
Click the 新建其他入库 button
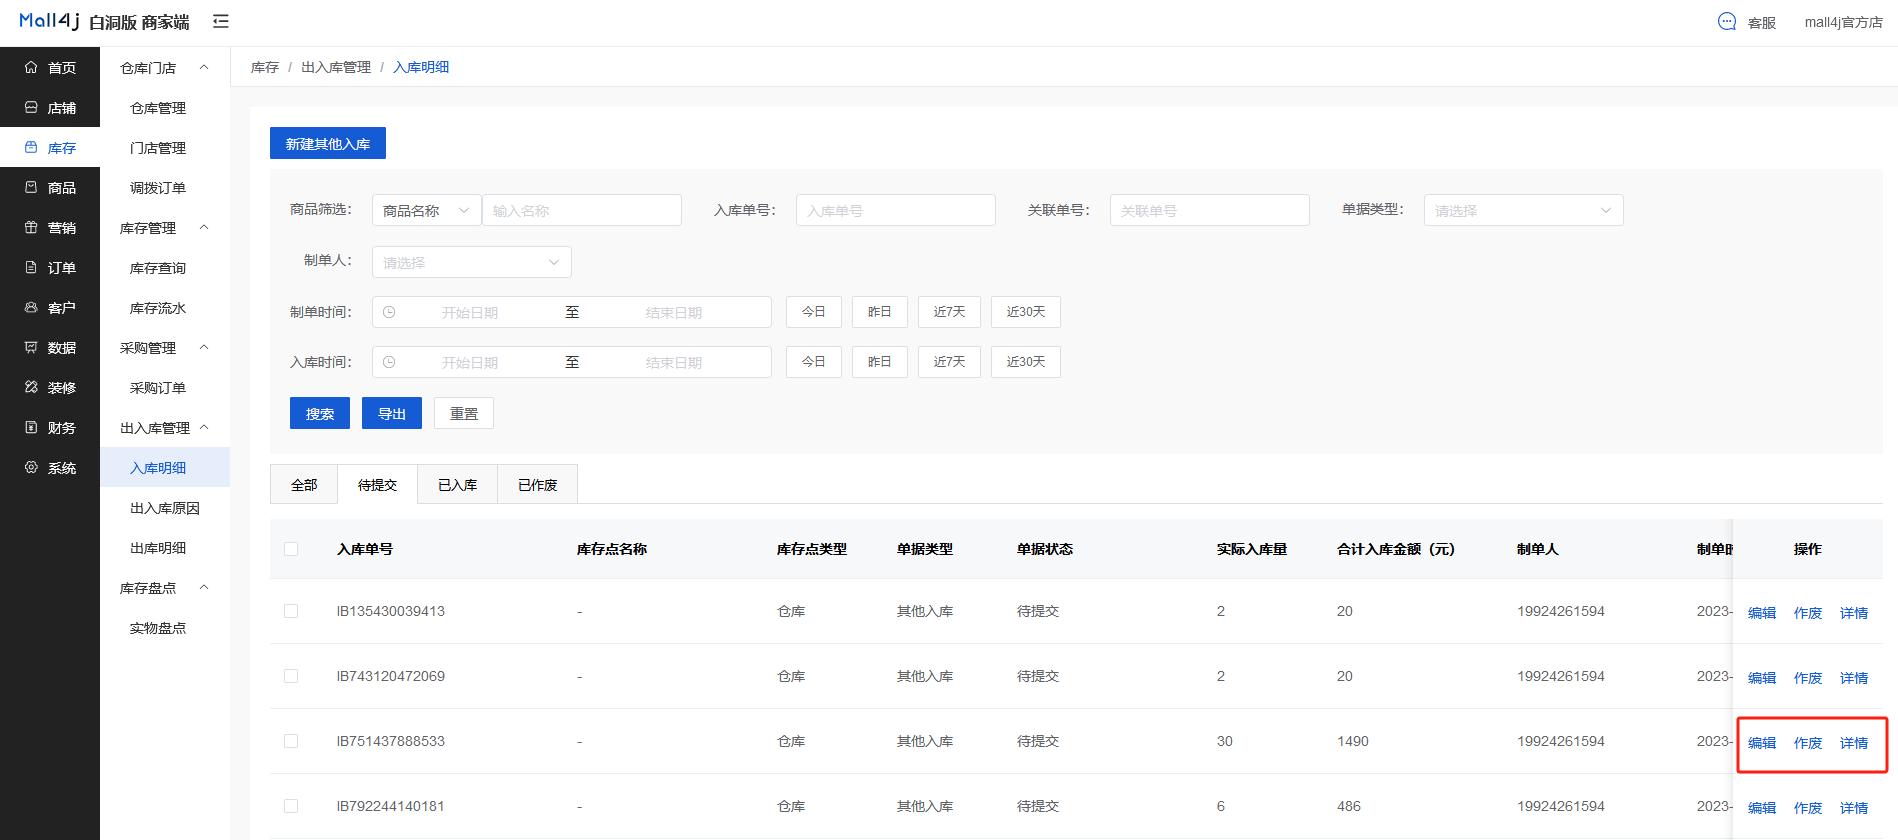(x=328, y=143)
